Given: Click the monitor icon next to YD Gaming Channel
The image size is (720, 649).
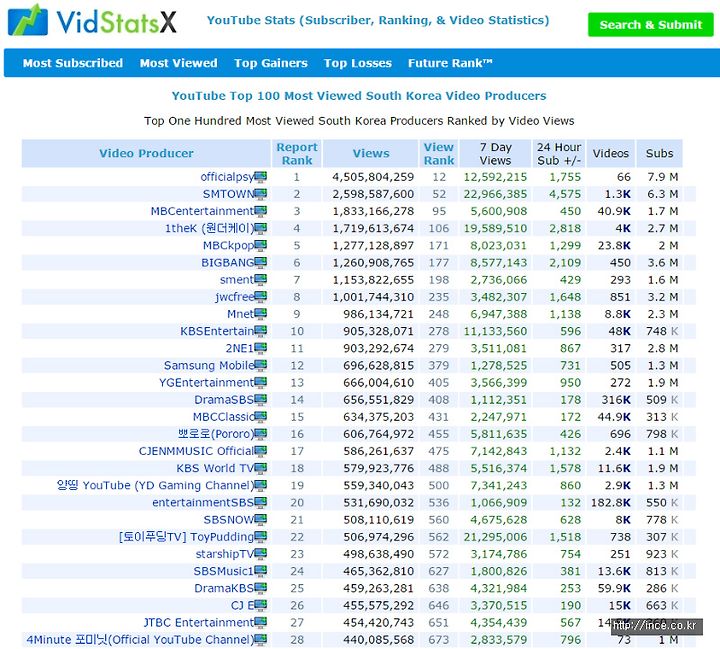Looking at the screenshot, I should [x=260, y=485].
